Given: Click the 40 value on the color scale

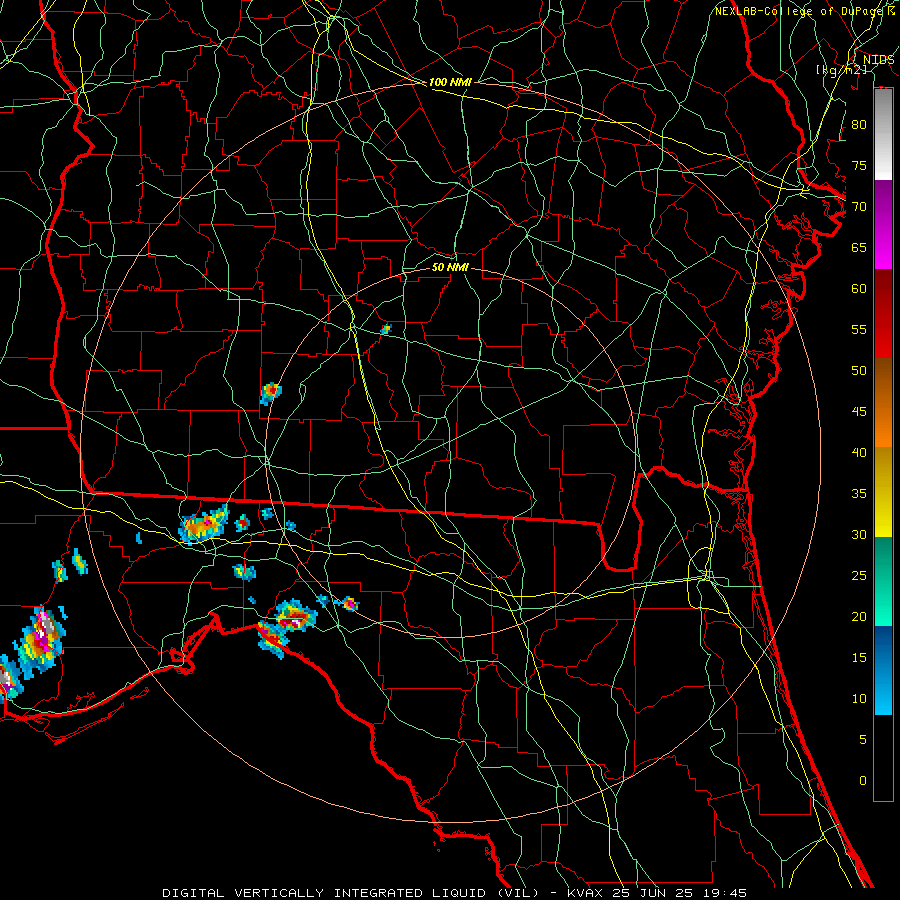Looking at the screenshot, I should (x=859, y=452).
